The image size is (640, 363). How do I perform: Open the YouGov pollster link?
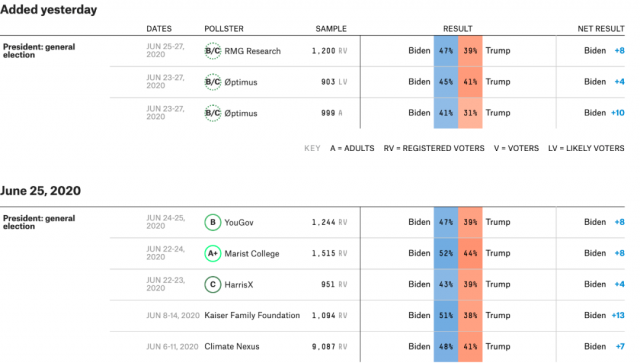tap(239, 223)
